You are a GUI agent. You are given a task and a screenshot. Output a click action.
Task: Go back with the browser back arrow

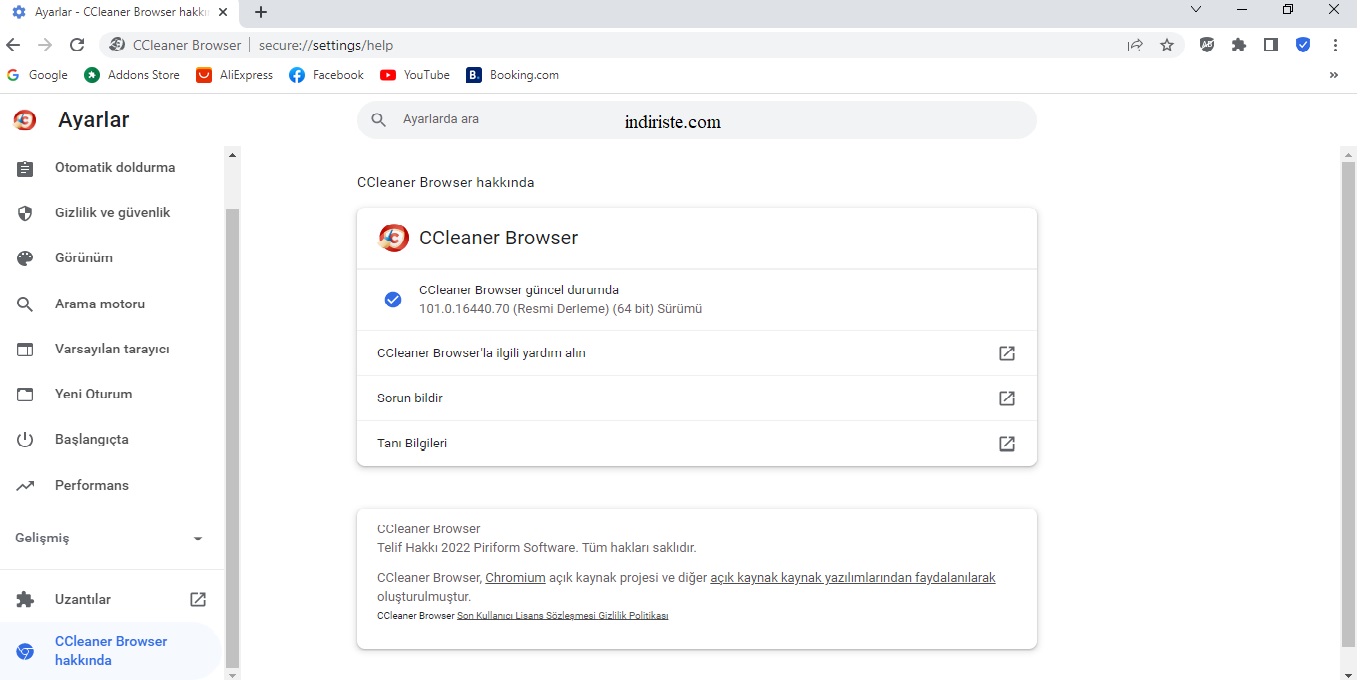click(13, 45)
